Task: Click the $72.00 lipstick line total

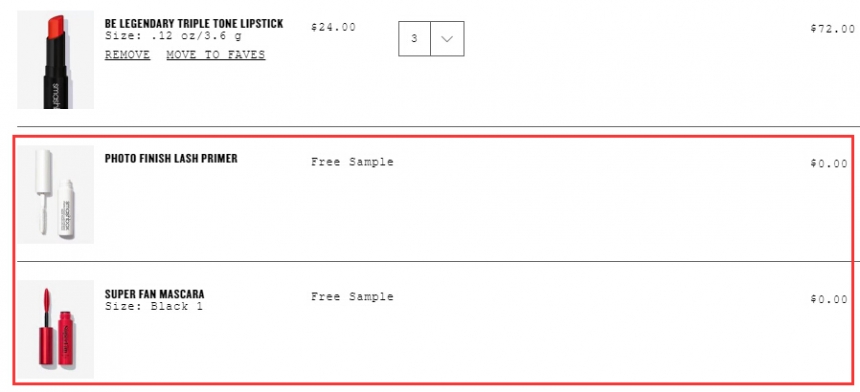Action: [832, 29]
